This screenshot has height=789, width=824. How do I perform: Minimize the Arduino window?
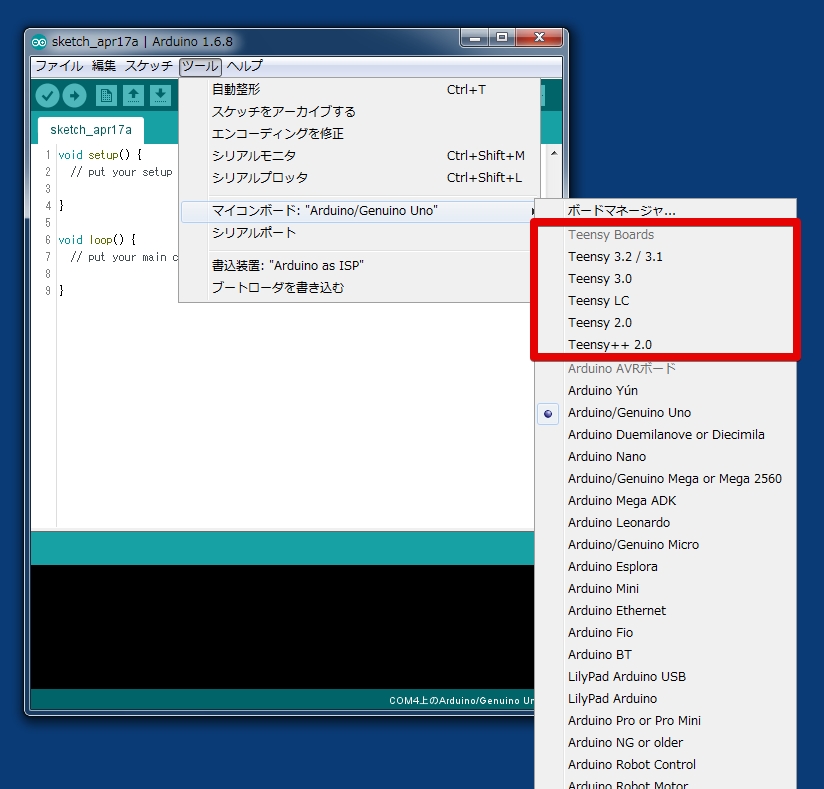pyautogui.click(x=475, y=38)
